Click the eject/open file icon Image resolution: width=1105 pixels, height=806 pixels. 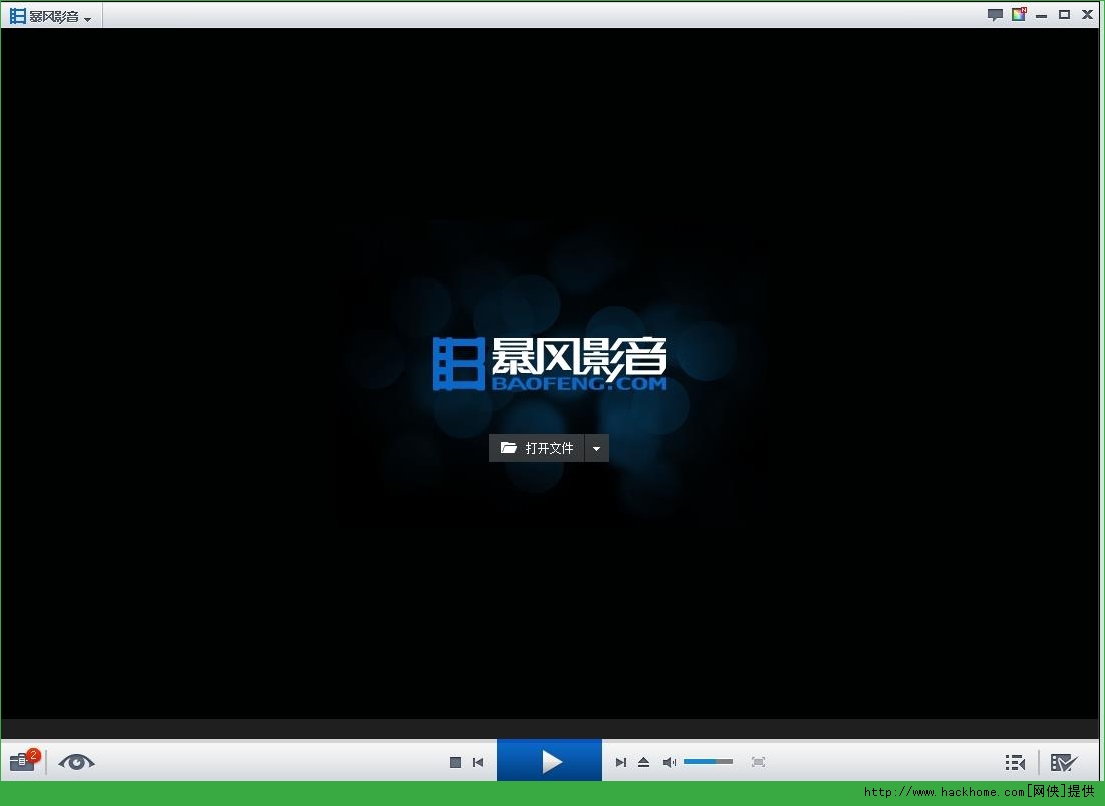coord(643,762)
